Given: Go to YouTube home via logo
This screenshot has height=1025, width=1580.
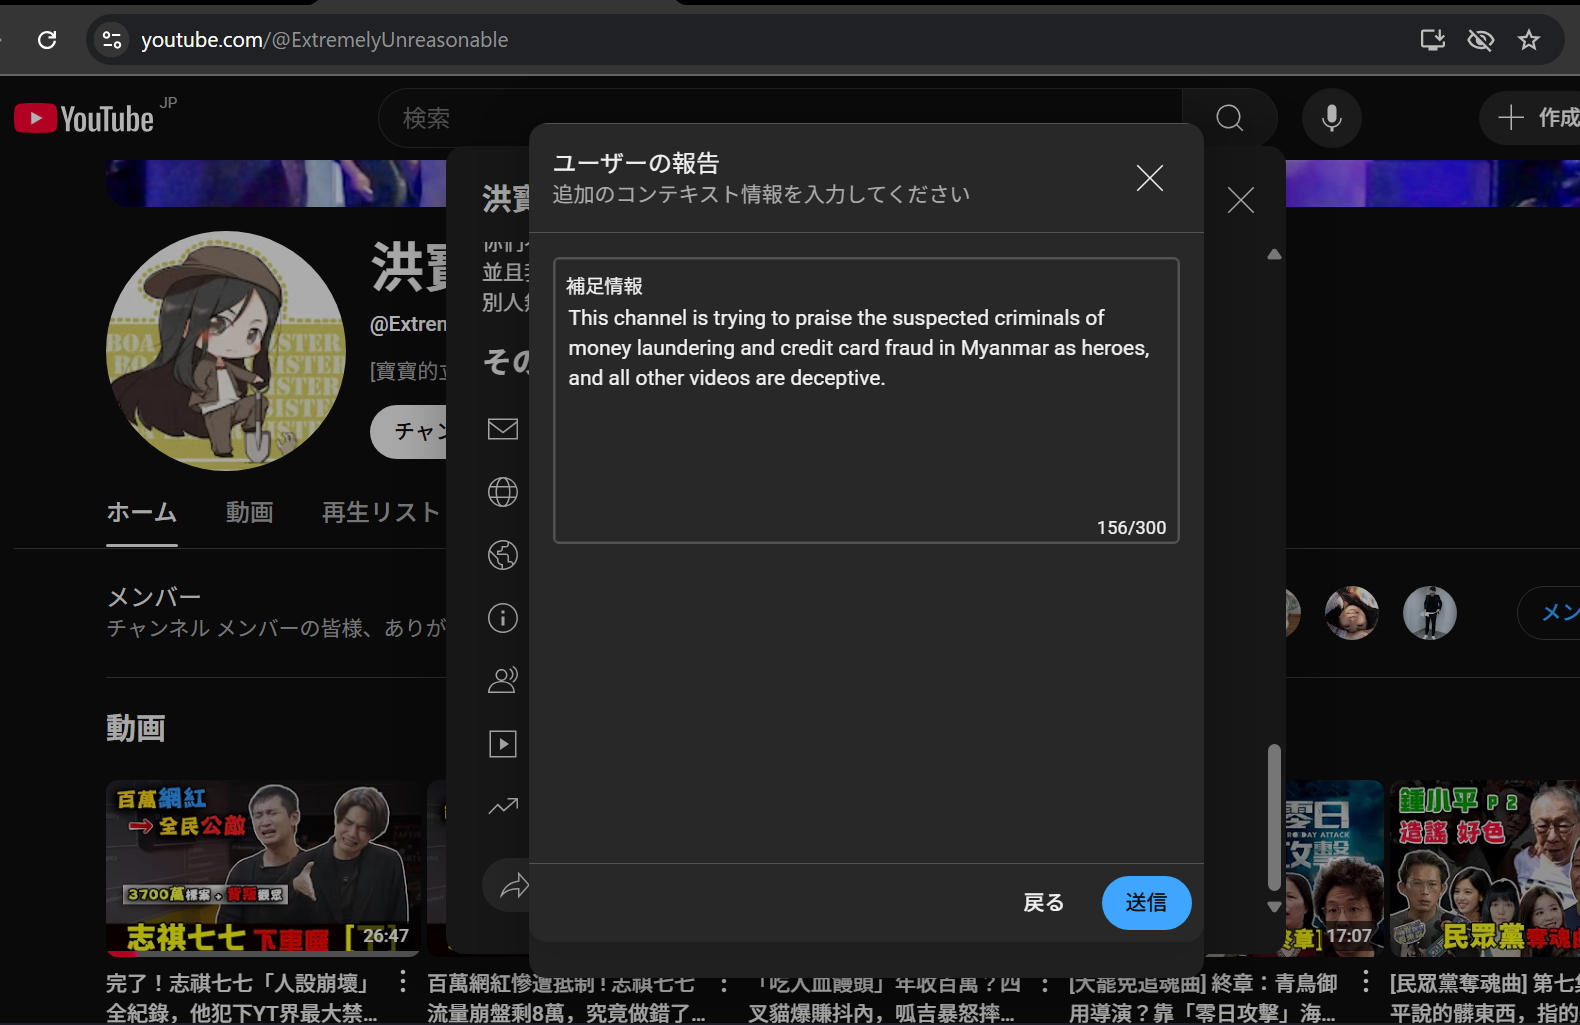Looking at the screenshot, I should pyautogui.click(x=85, y=119).
